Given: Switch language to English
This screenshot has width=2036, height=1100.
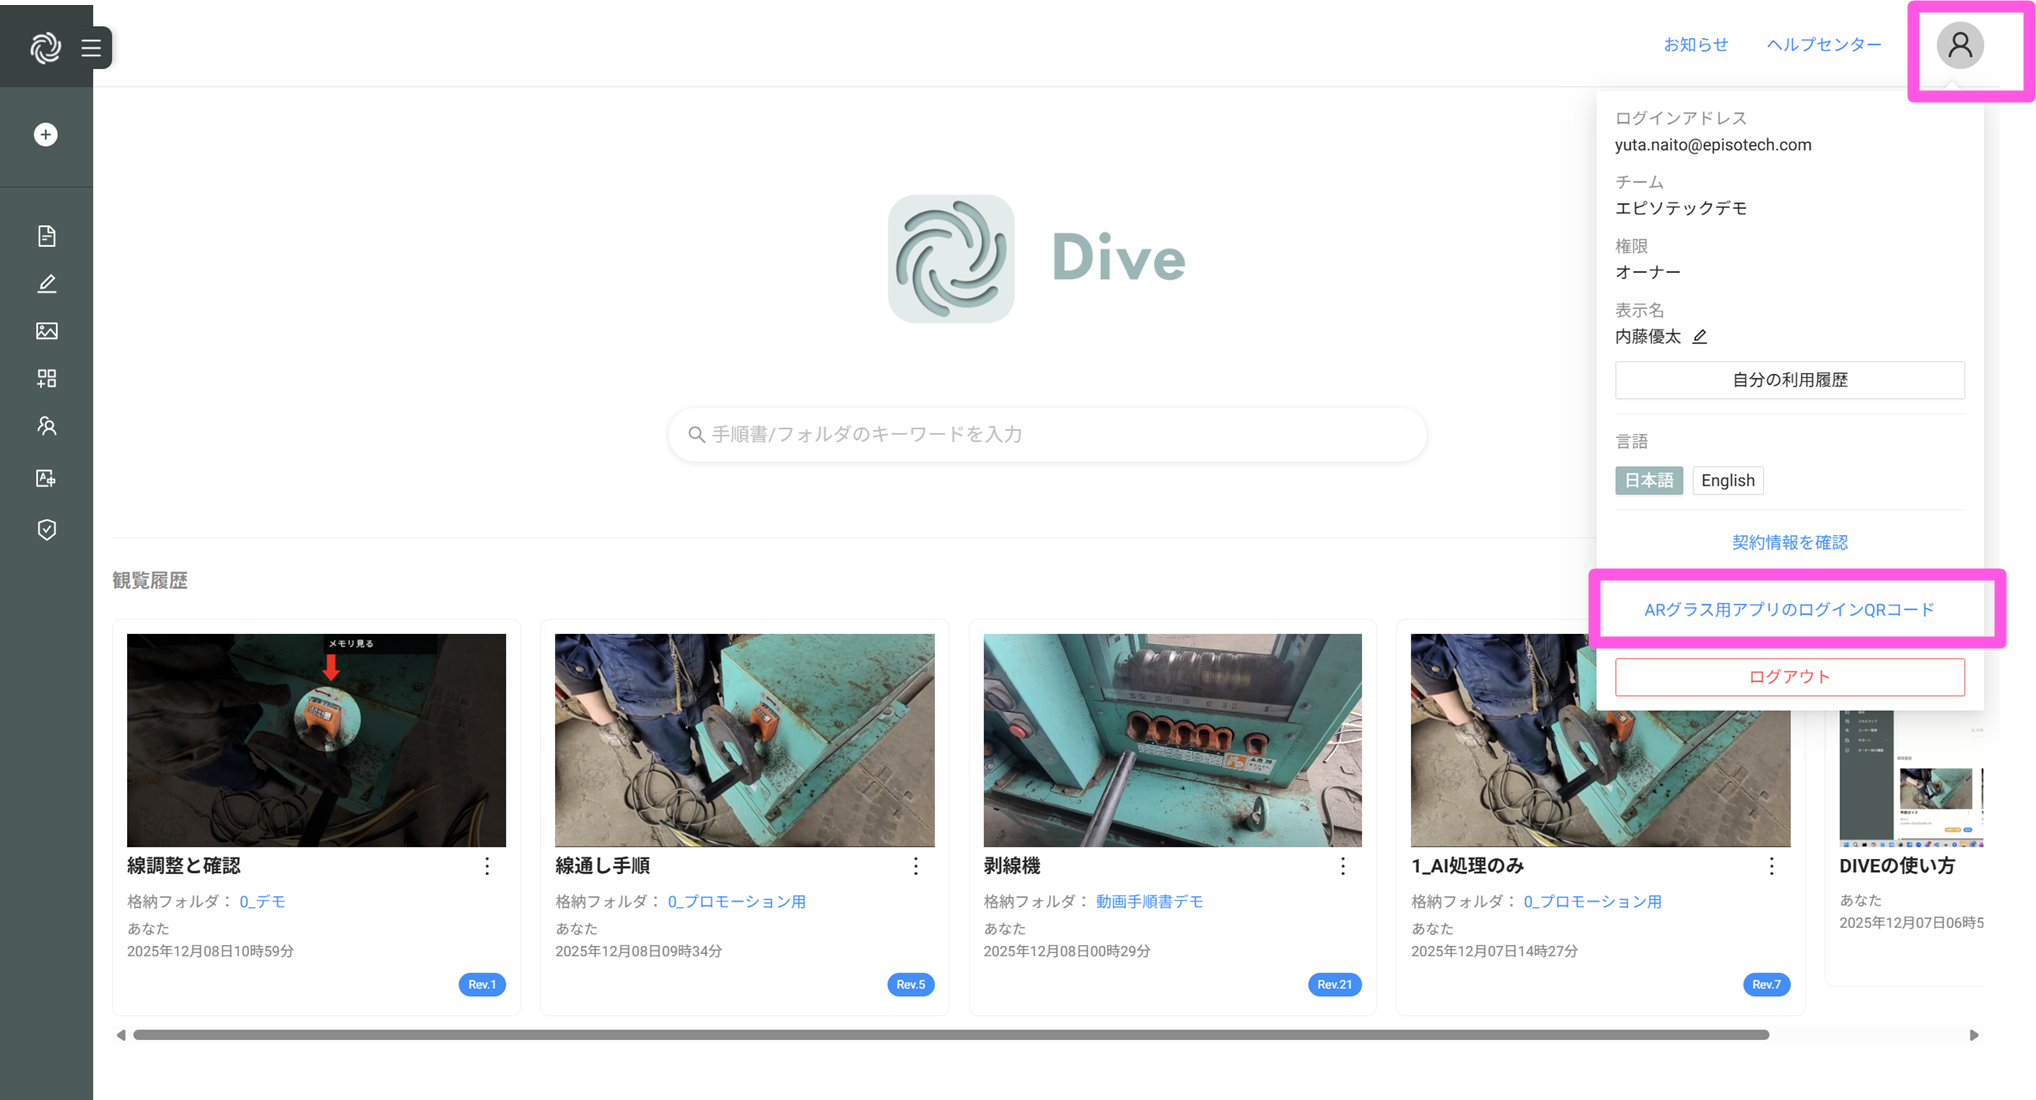Looking at the screenshot, I should click(1727, 480).
